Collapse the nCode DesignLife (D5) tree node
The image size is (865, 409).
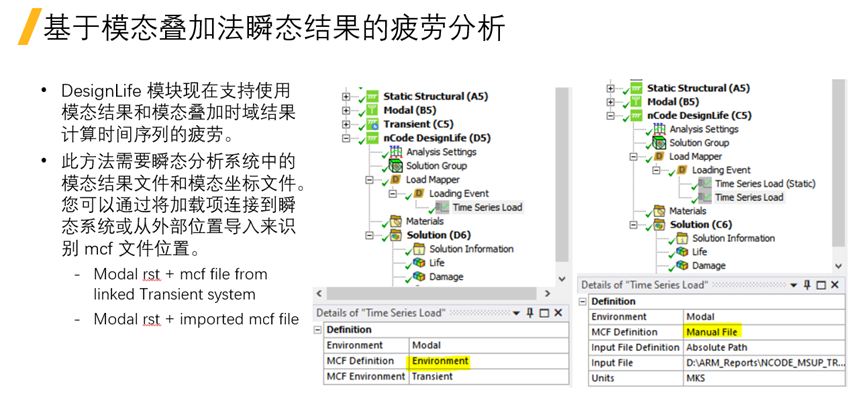(346, 138)
